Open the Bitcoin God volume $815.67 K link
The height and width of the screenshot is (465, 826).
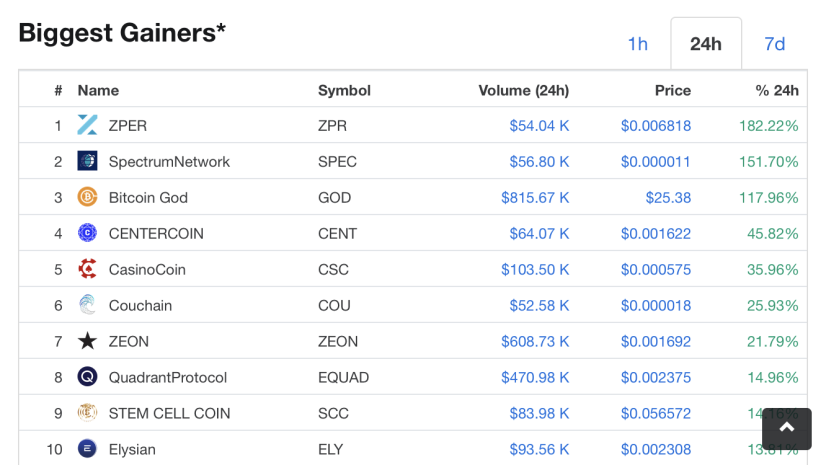[x=535, y=197]
